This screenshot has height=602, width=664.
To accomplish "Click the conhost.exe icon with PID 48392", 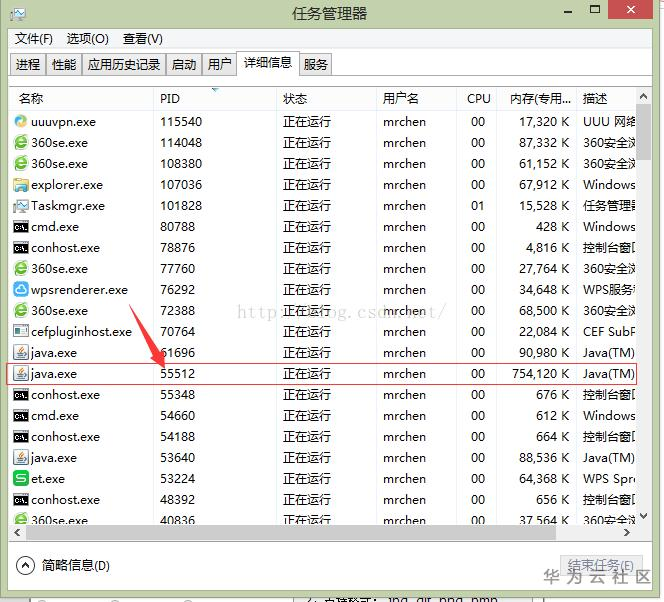I will tap(21, 500).
